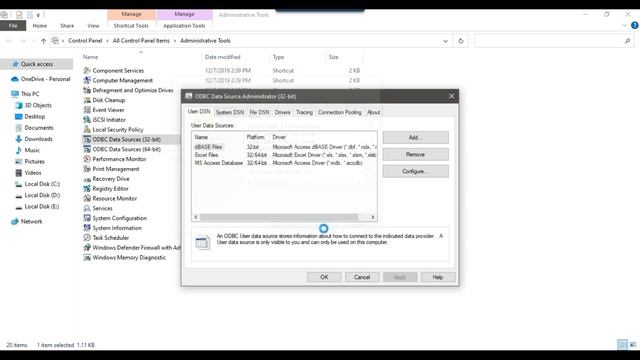Switch to Drivers tab

click(282, 112)
